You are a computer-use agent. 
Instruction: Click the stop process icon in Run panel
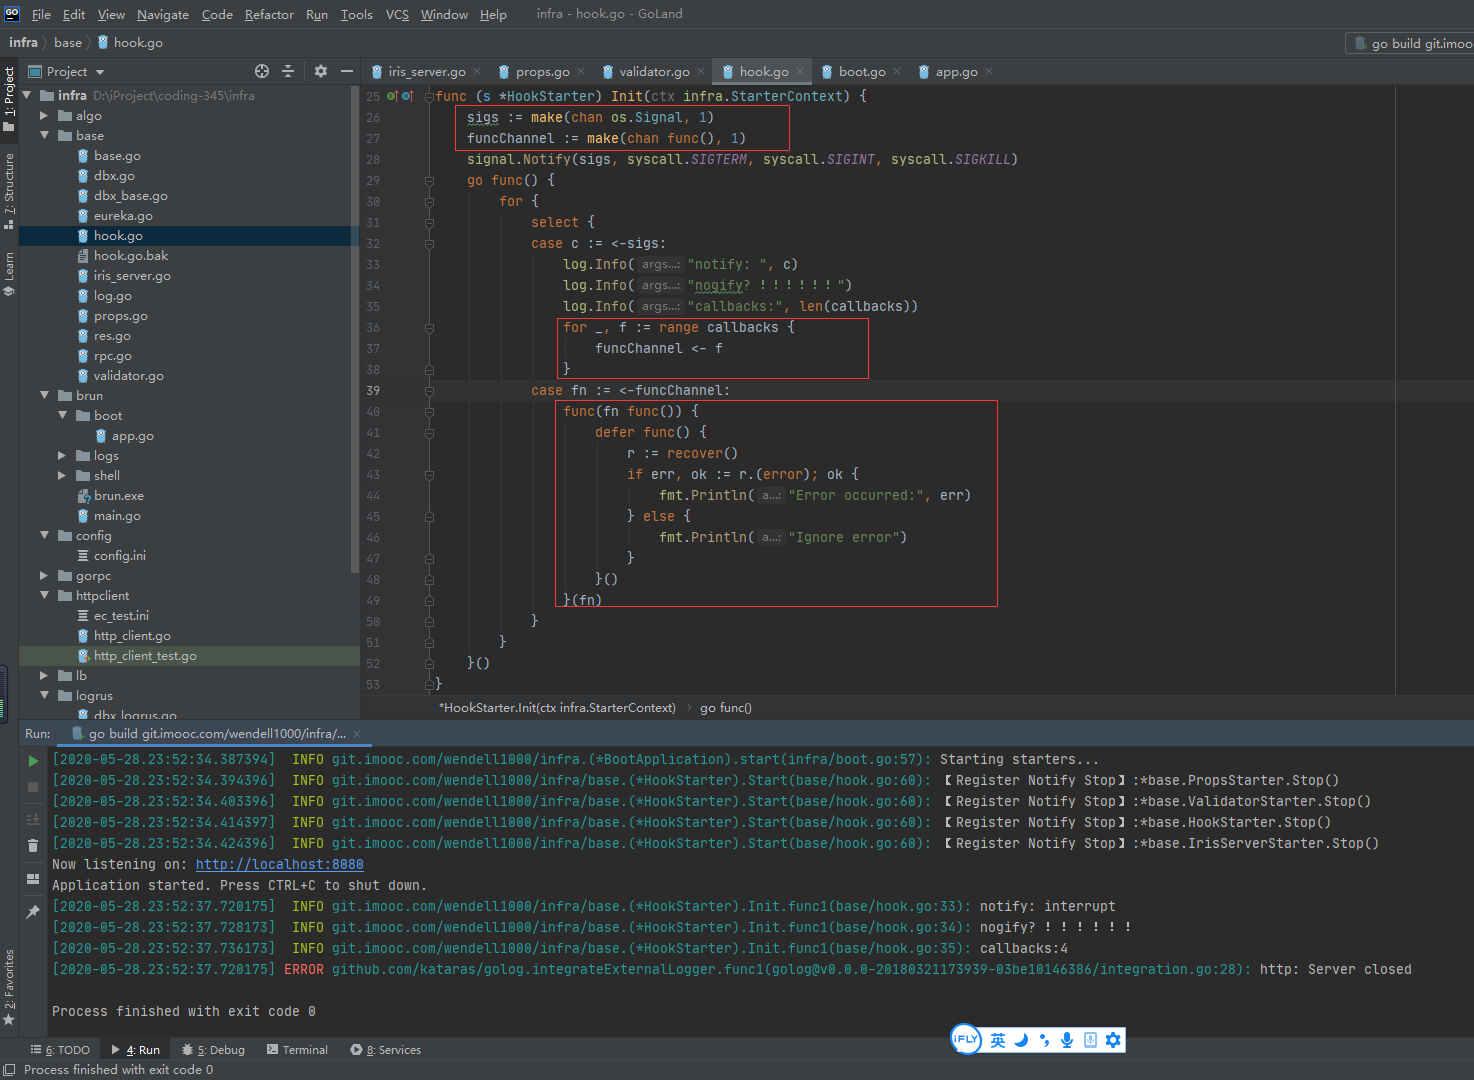pyautogui.click(x=33, y=787)
